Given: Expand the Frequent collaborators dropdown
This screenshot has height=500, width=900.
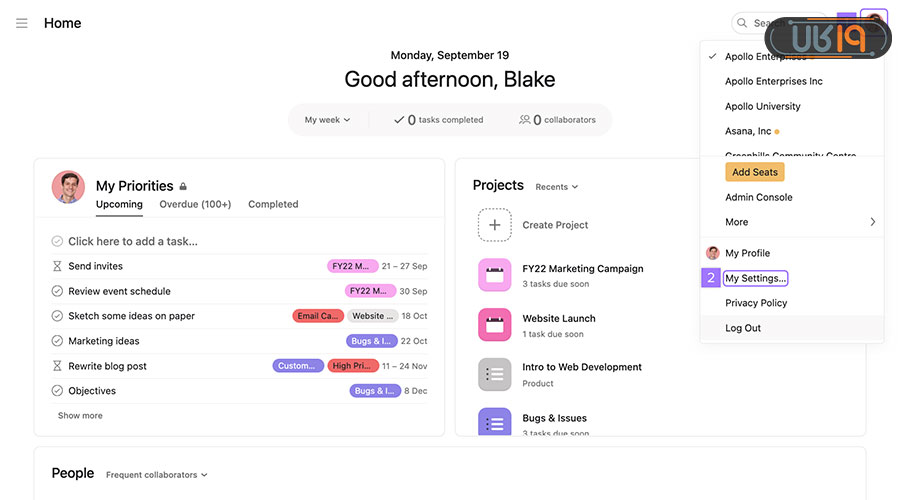Looking at the screenshot, I should pos(156,475).
